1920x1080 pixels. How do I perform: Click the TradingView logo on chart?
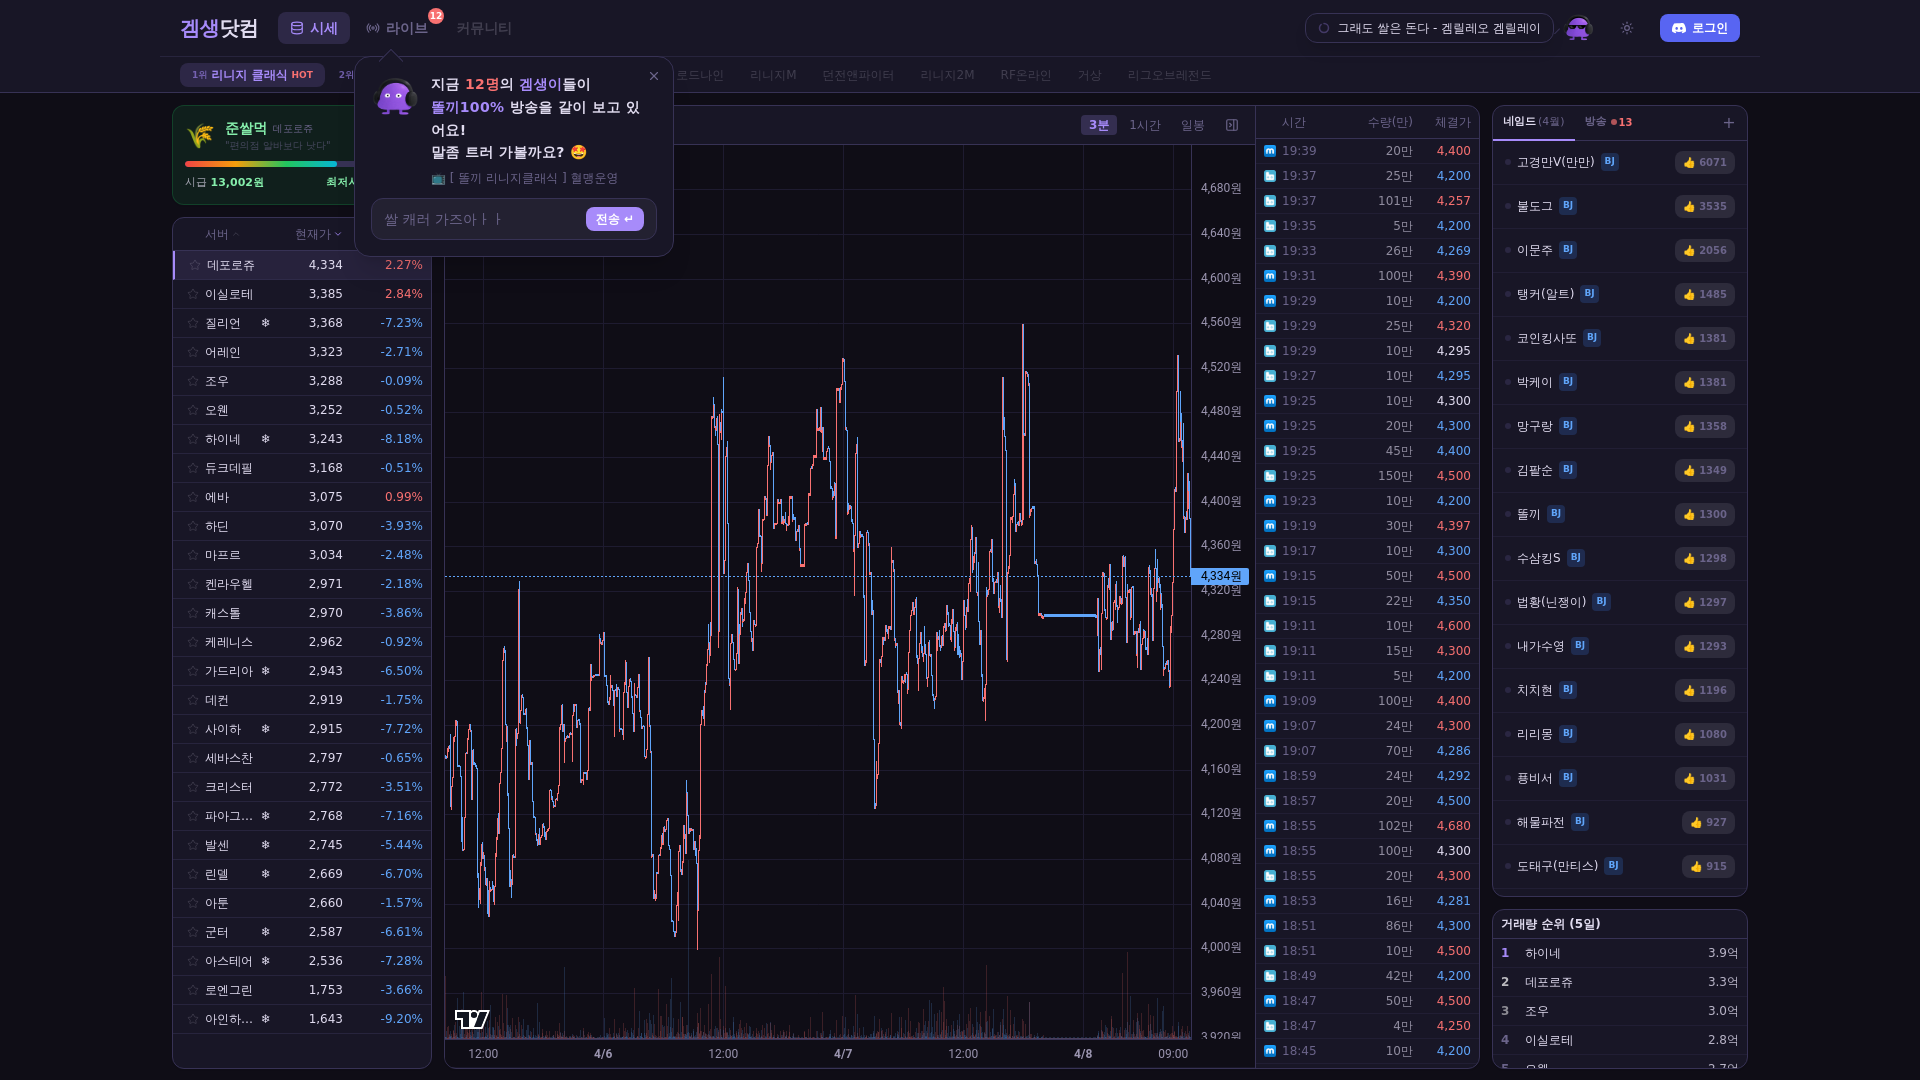point(472,1019)
